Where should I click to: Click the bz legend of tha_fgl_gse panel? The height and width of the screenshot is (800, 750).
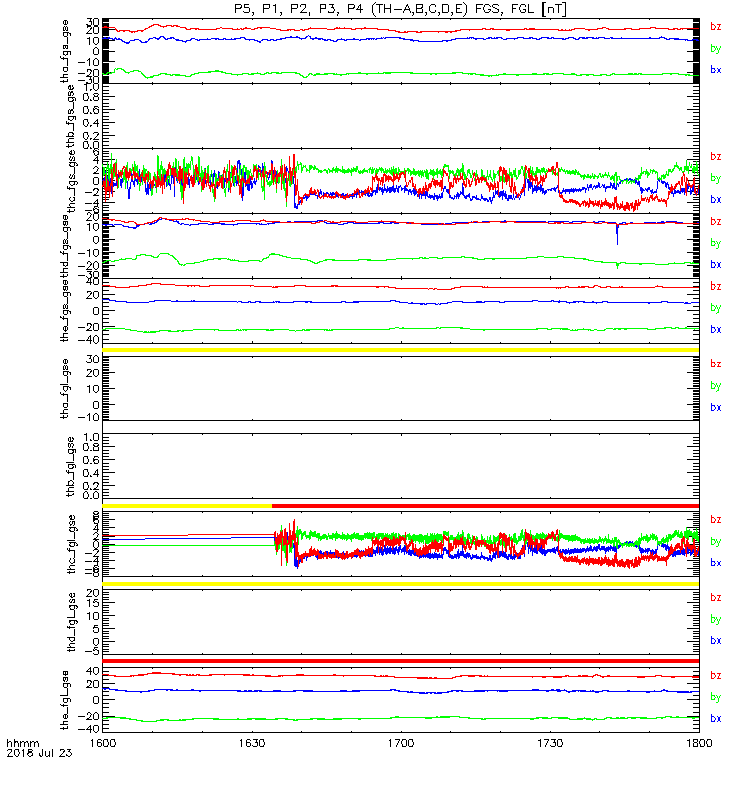[716, 364]
